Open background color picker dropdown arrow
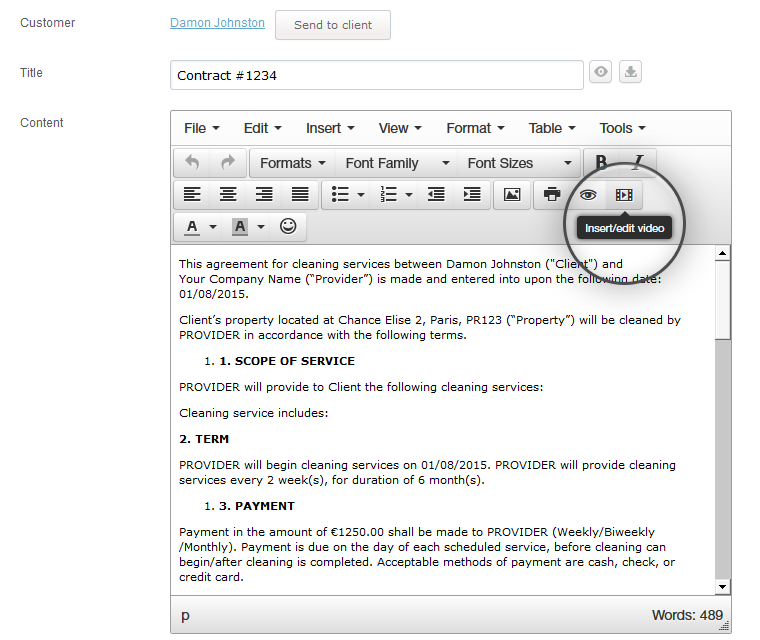 [x=261, y=227]
